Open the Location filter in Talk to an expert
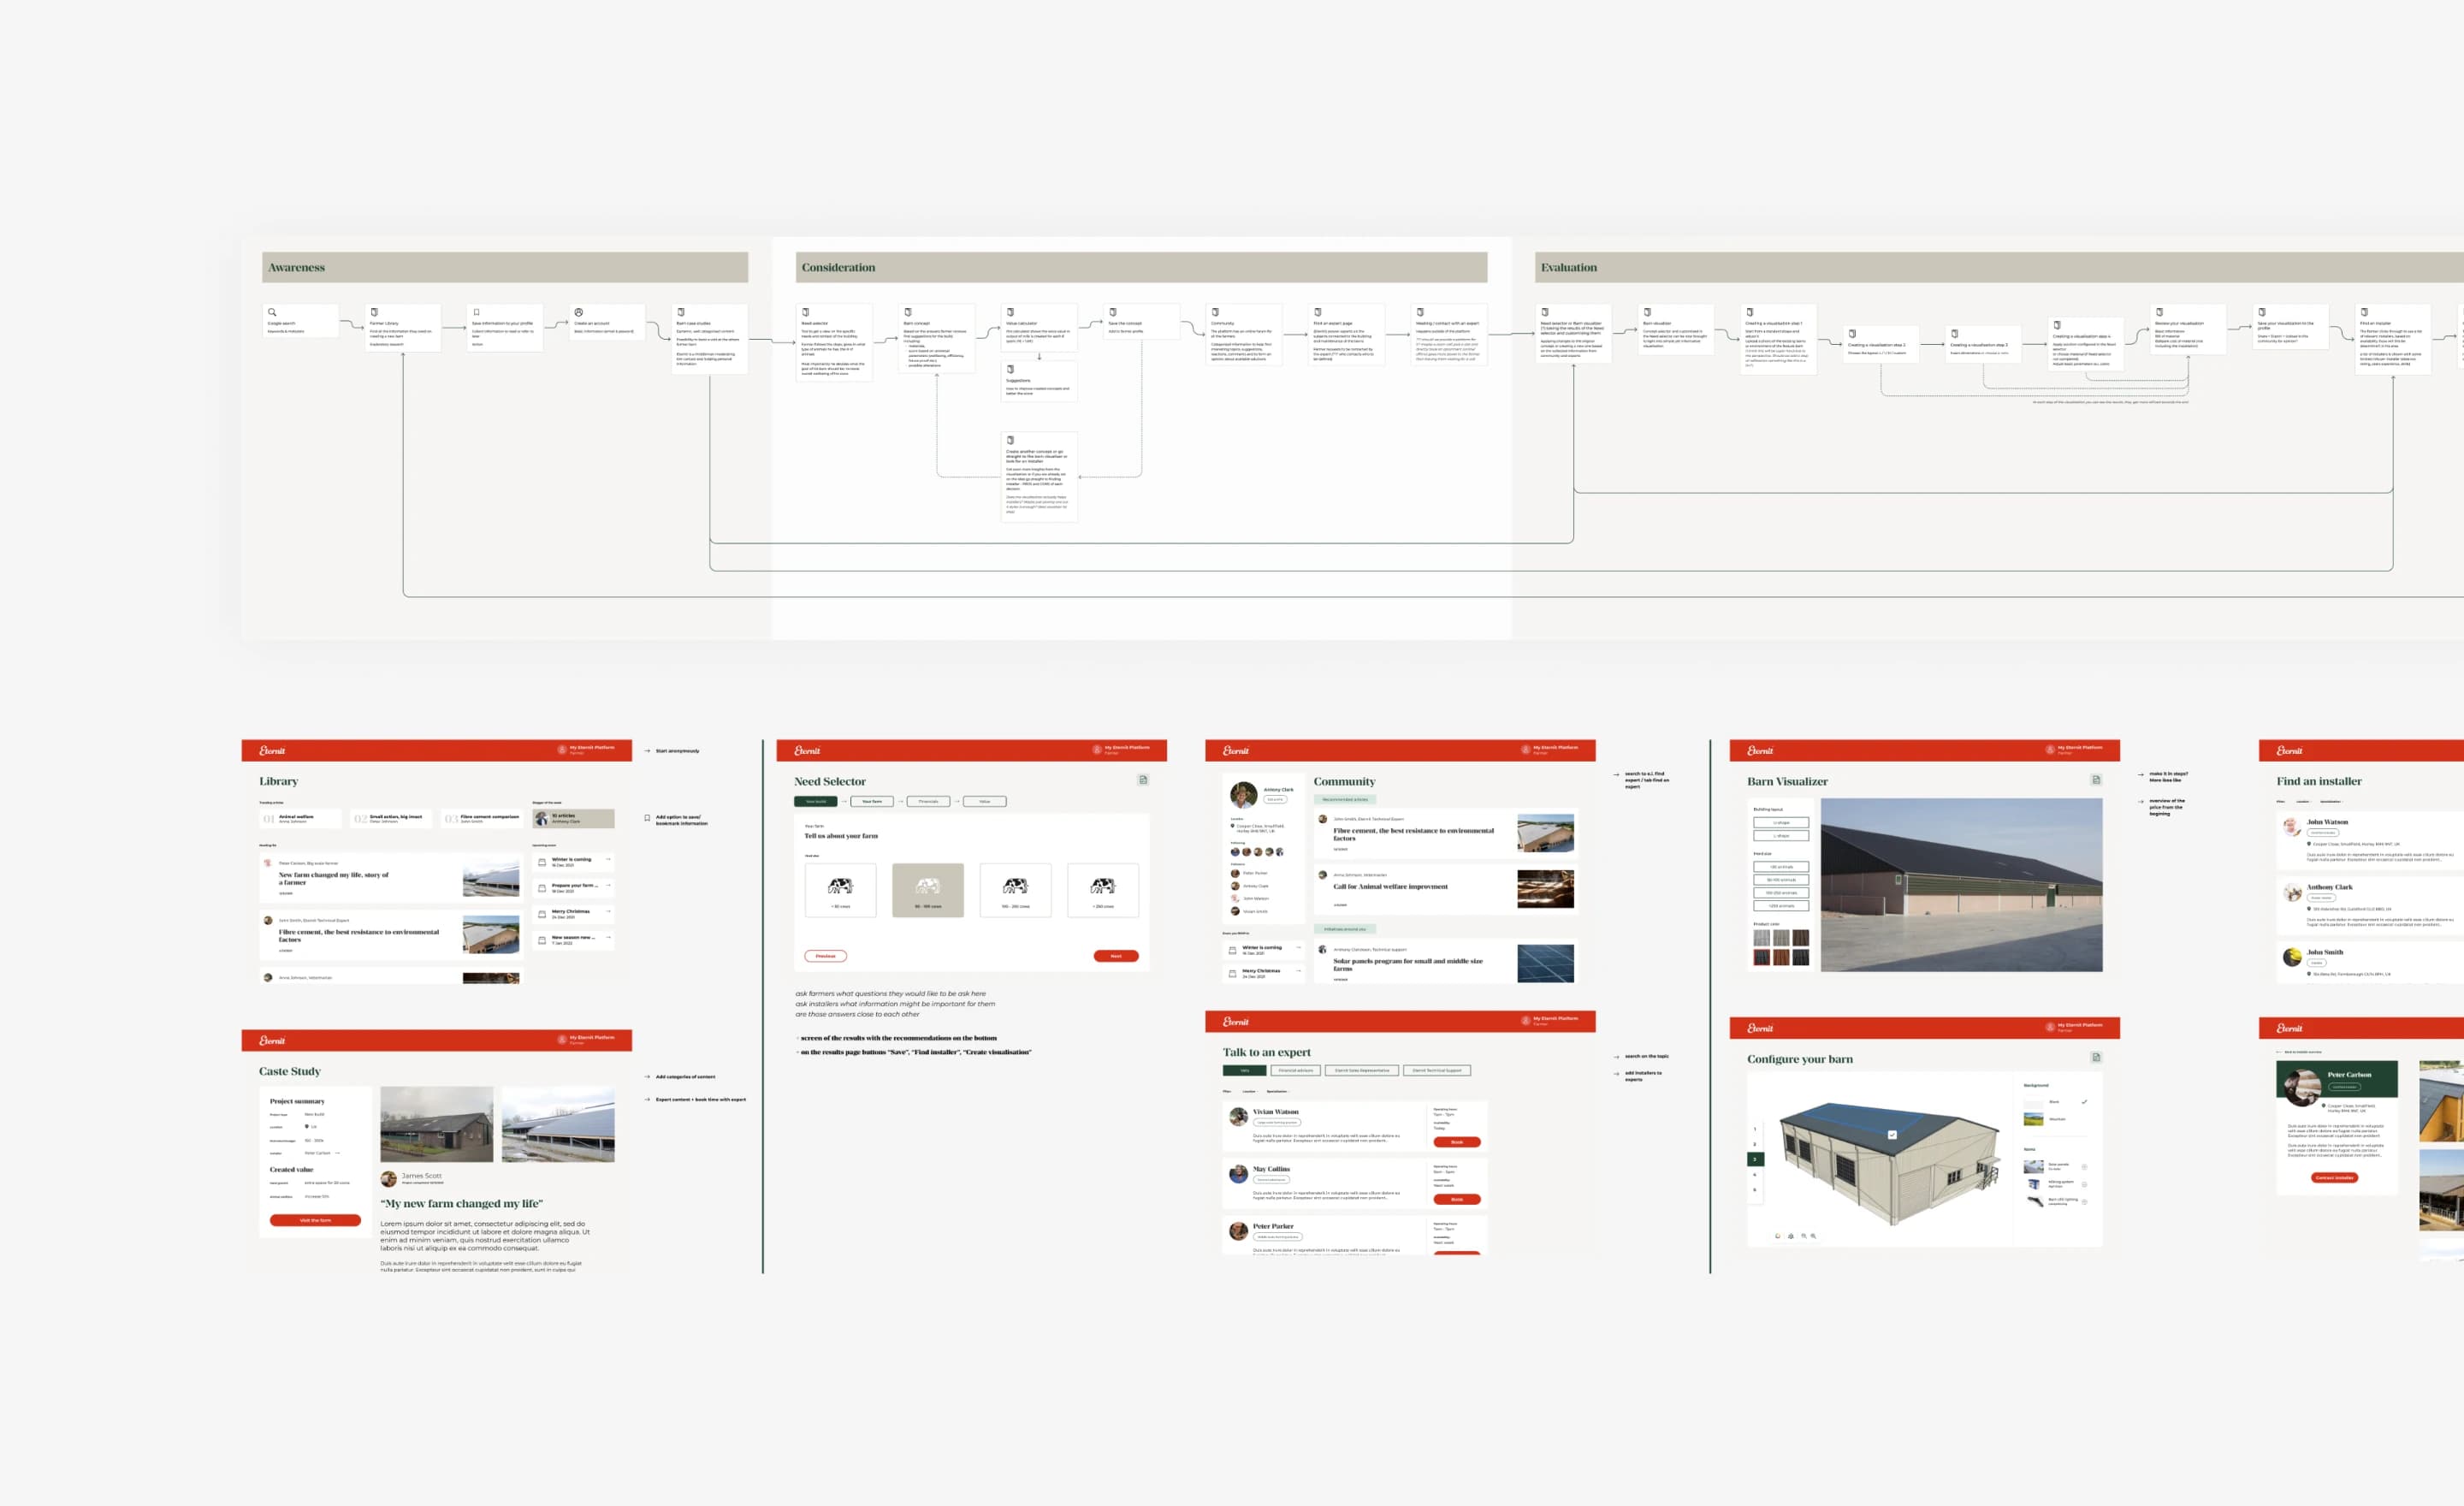Screen dimensions: 2464x1506 click(1250, 1092)
